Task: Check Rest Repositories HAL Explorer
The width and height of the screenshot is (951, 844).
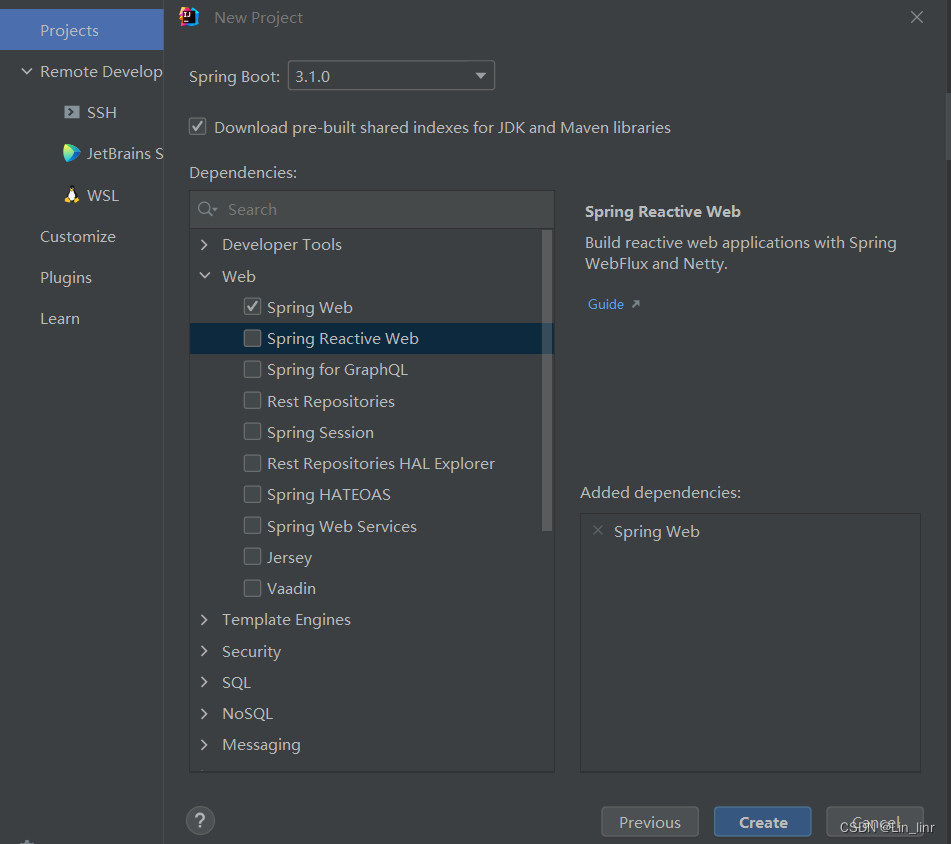Action: 252,463
